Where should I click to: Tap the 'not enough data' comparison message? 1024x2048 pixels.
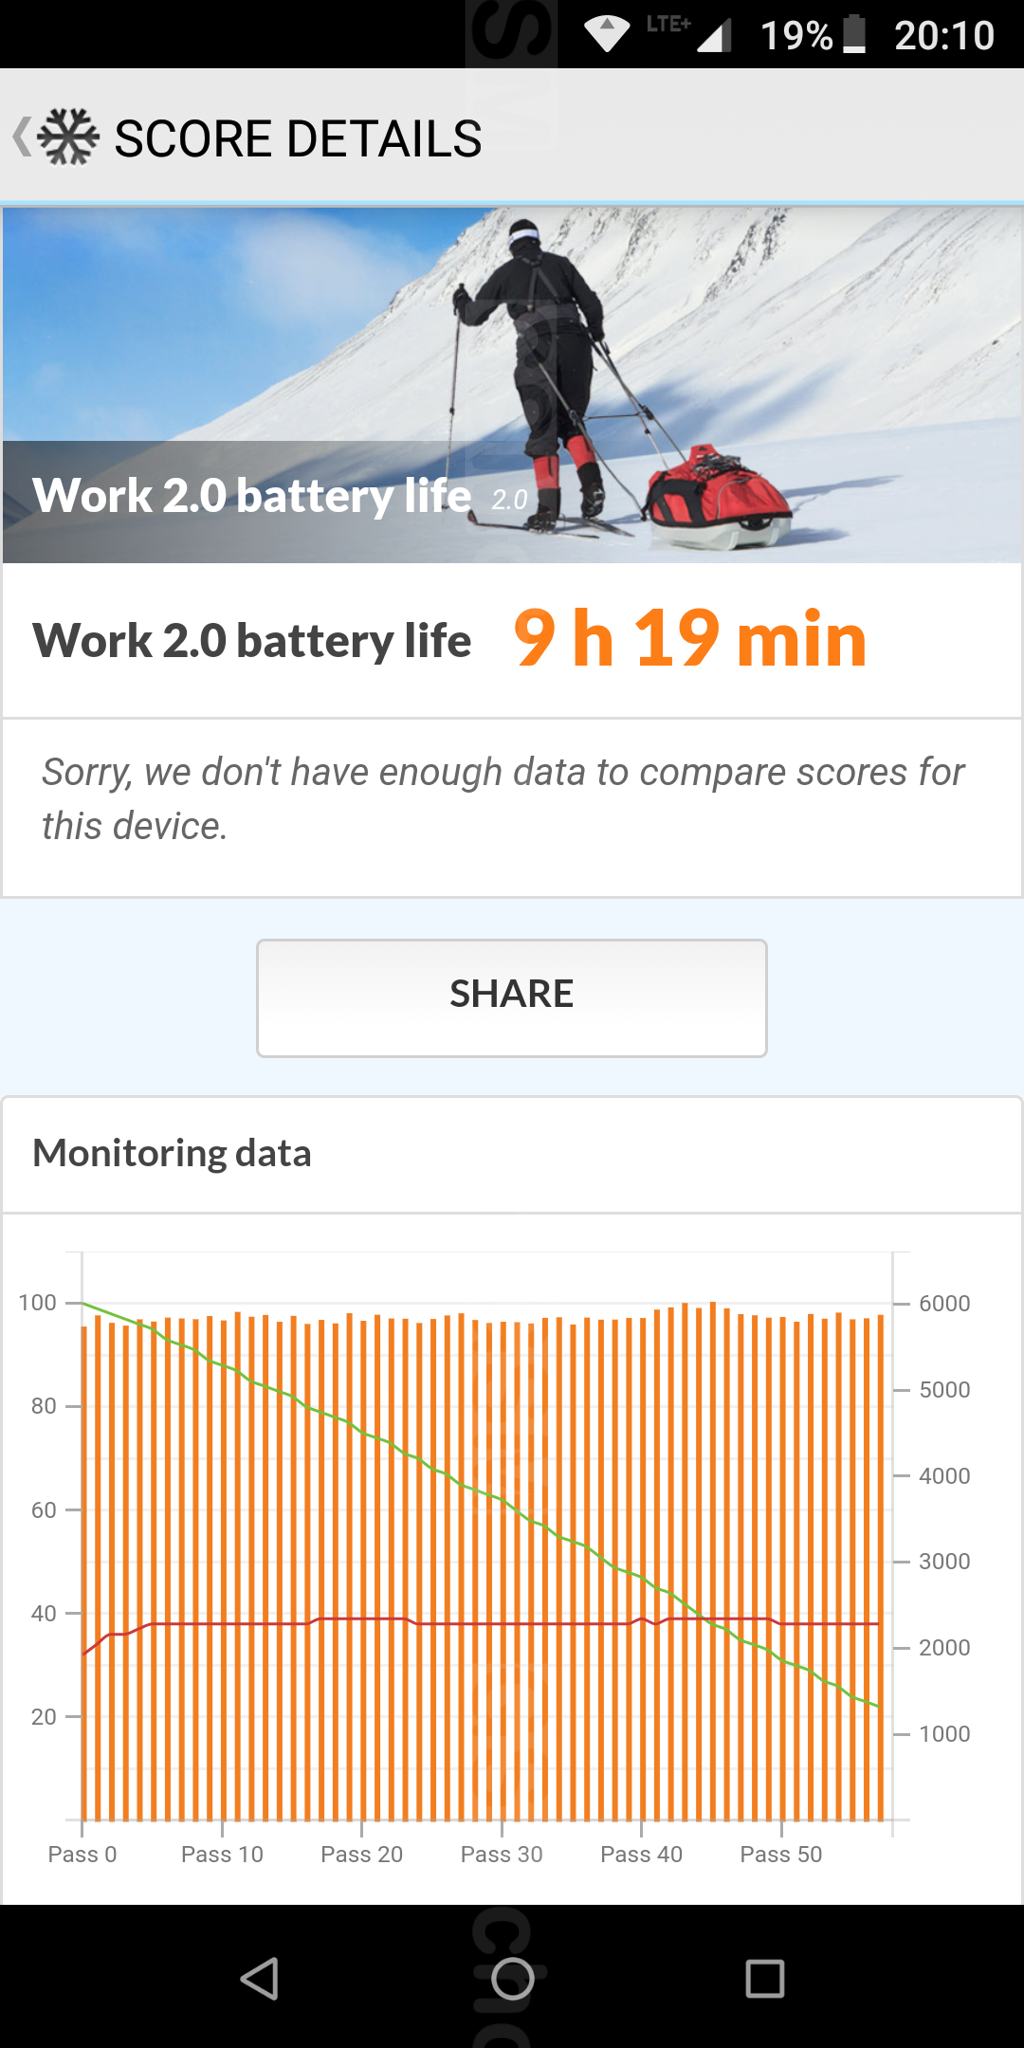click(503, 799)
